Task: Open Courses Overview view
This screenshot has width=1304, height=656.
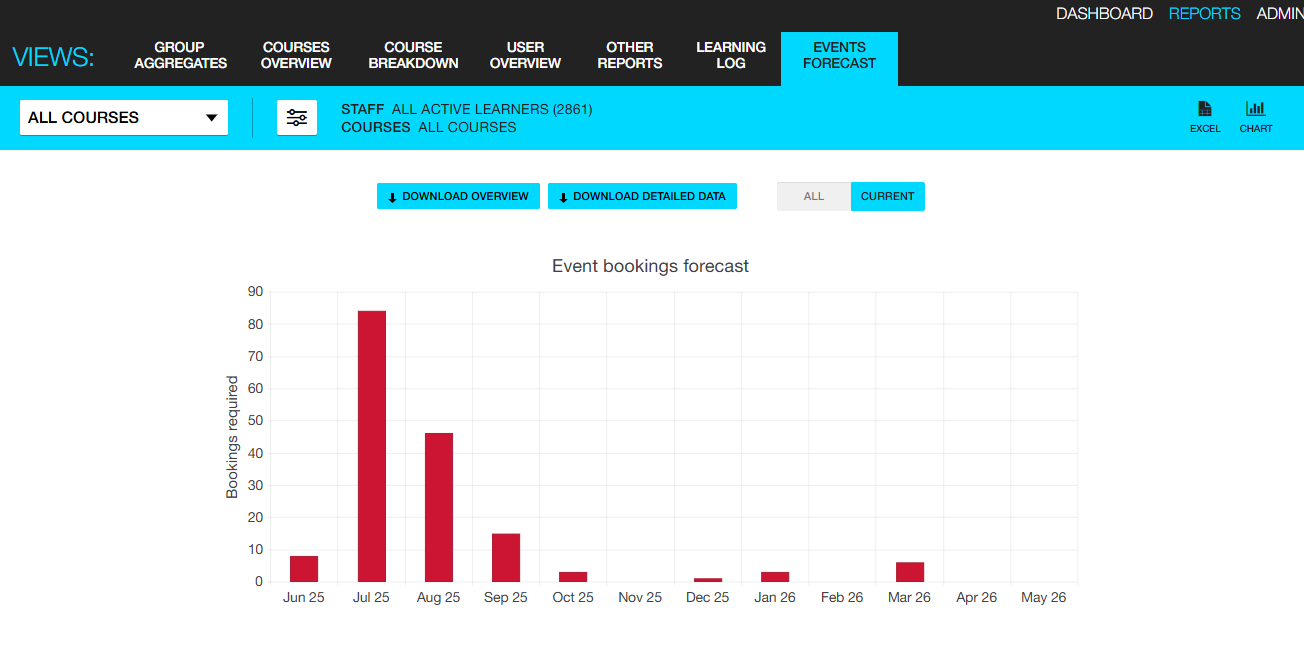Action: coord(296,55)
